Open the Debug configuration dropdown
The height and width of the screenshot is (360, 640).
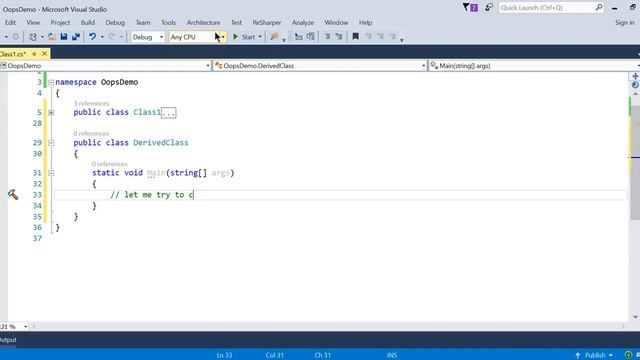(x=147, y=37)
